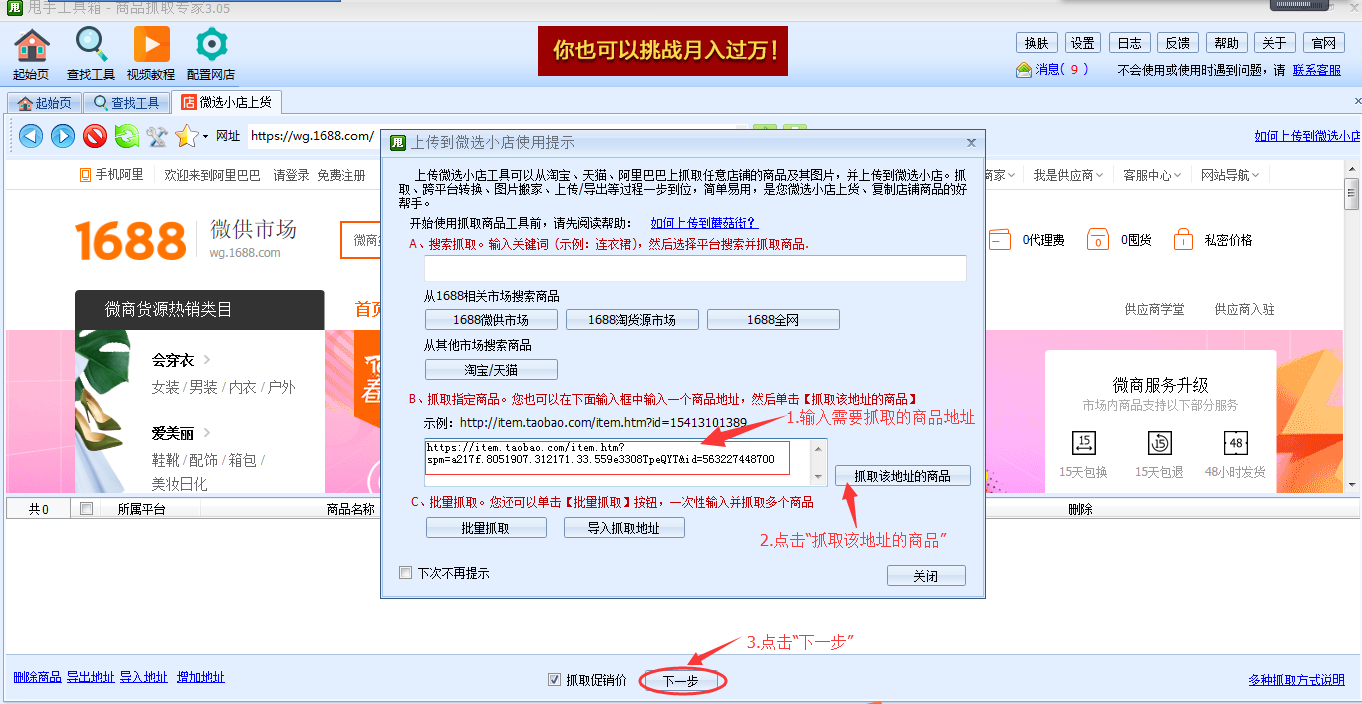Select the 微选小店上货 tab
Image resolution: width=1362 pixels, height=704 pixels.
[x=227, y=102]
